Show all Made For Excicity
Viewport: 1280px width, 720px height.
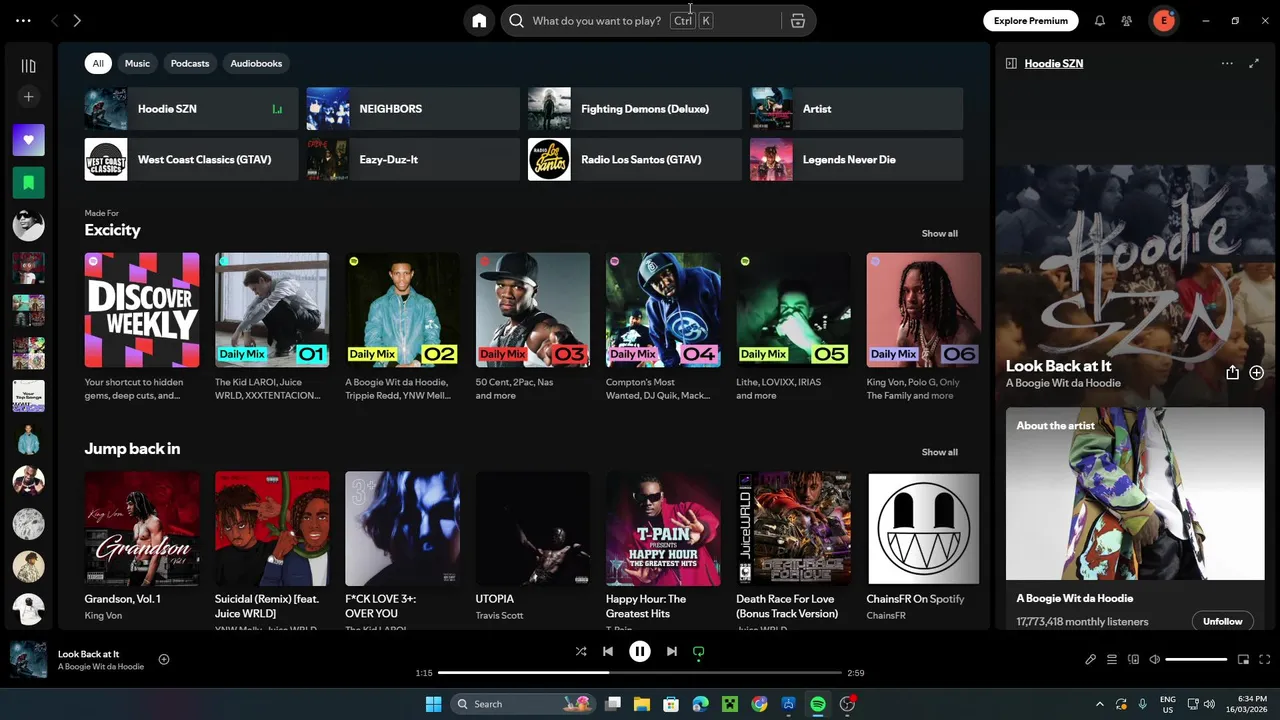[x=939, y=233]
